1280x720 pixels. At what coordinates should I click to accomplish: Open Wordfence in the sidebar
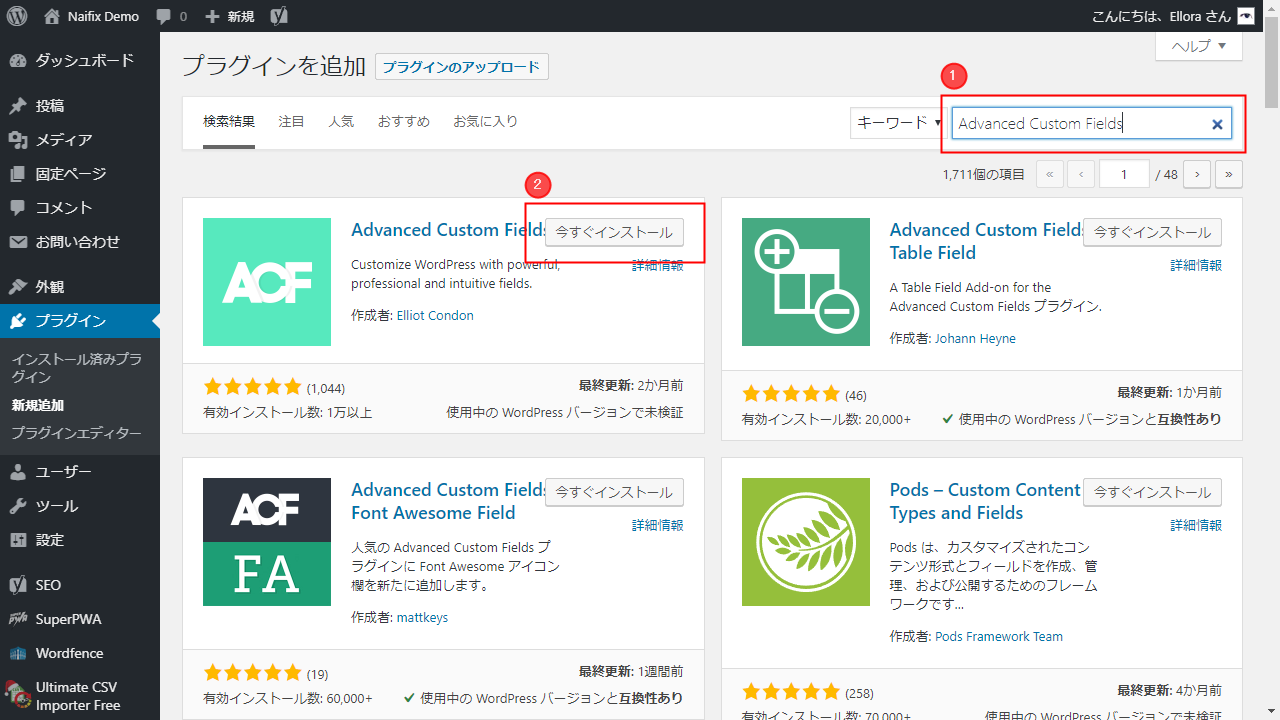pyautogui.click(x=80, y=653)
